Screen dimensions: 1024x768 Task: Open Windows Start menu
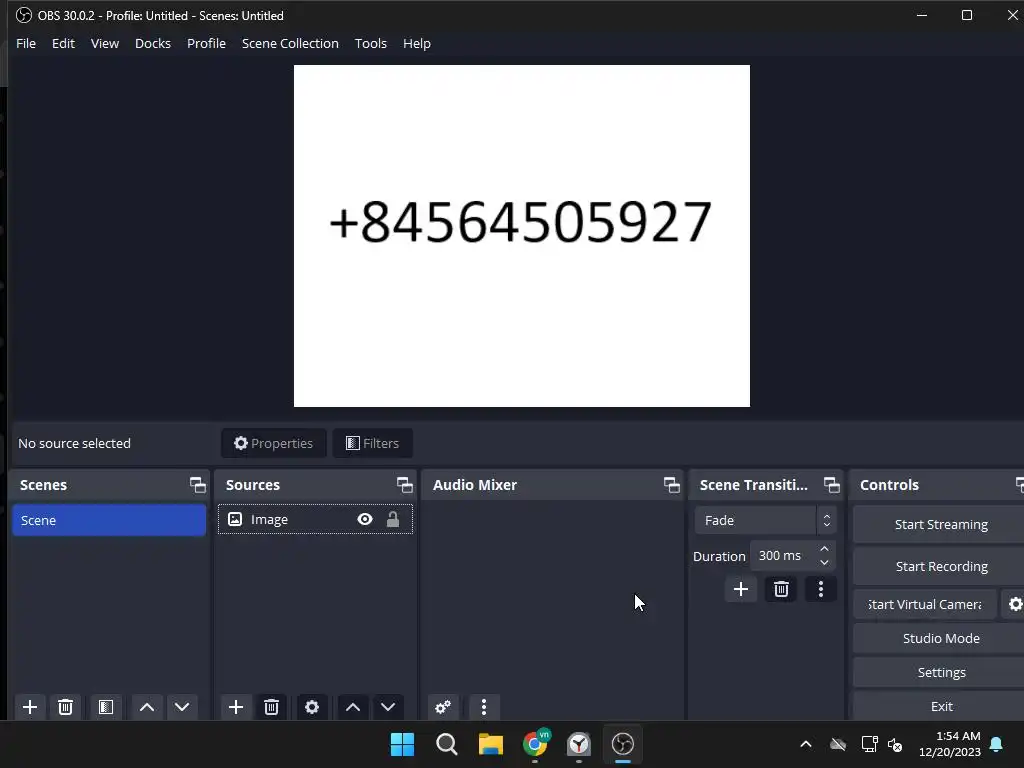click(402, 744)
